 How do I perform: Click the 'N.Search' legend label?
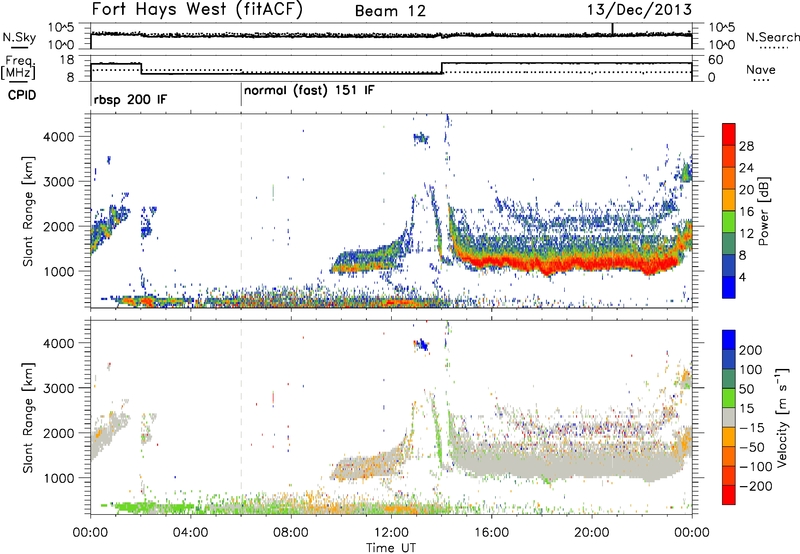(772, 37)
